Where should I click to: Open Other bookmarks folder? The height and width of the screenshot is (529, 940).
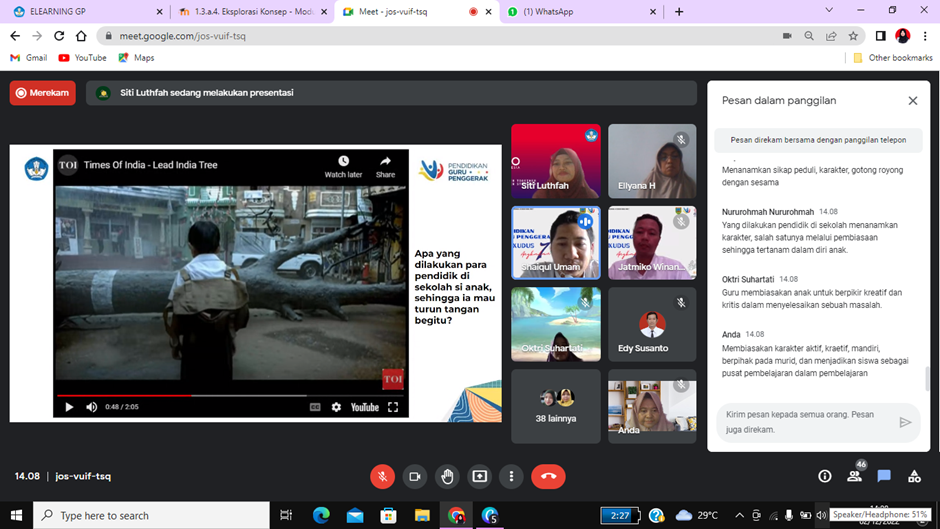tap(893, 58)
